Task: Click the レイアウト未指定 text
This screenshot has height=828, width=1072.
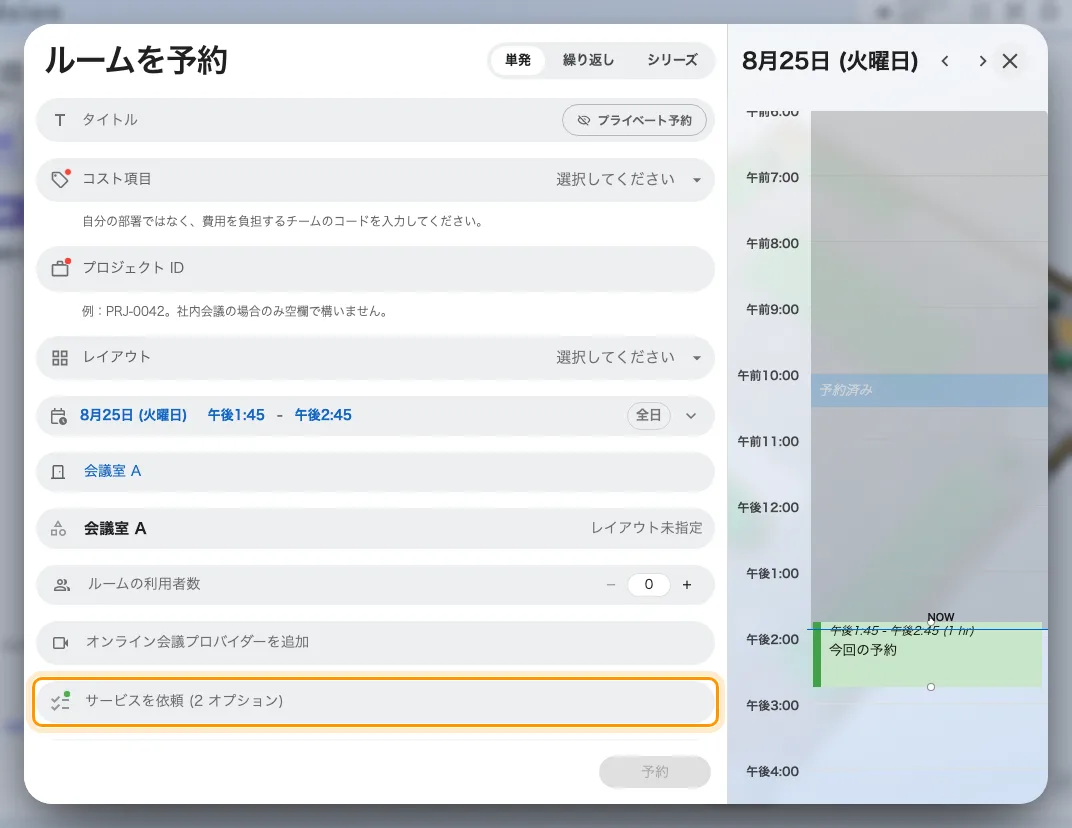Action: (x=647, y=528)
